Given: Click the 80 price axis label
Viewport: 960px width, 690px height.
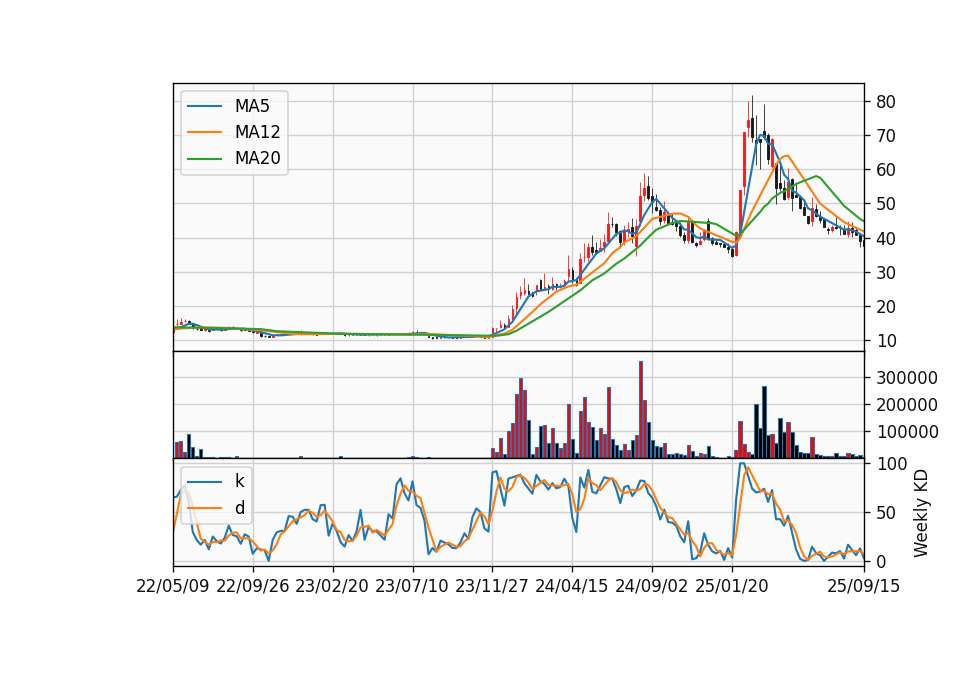Looking at the screenshot, I should click(x=886, y=102).
